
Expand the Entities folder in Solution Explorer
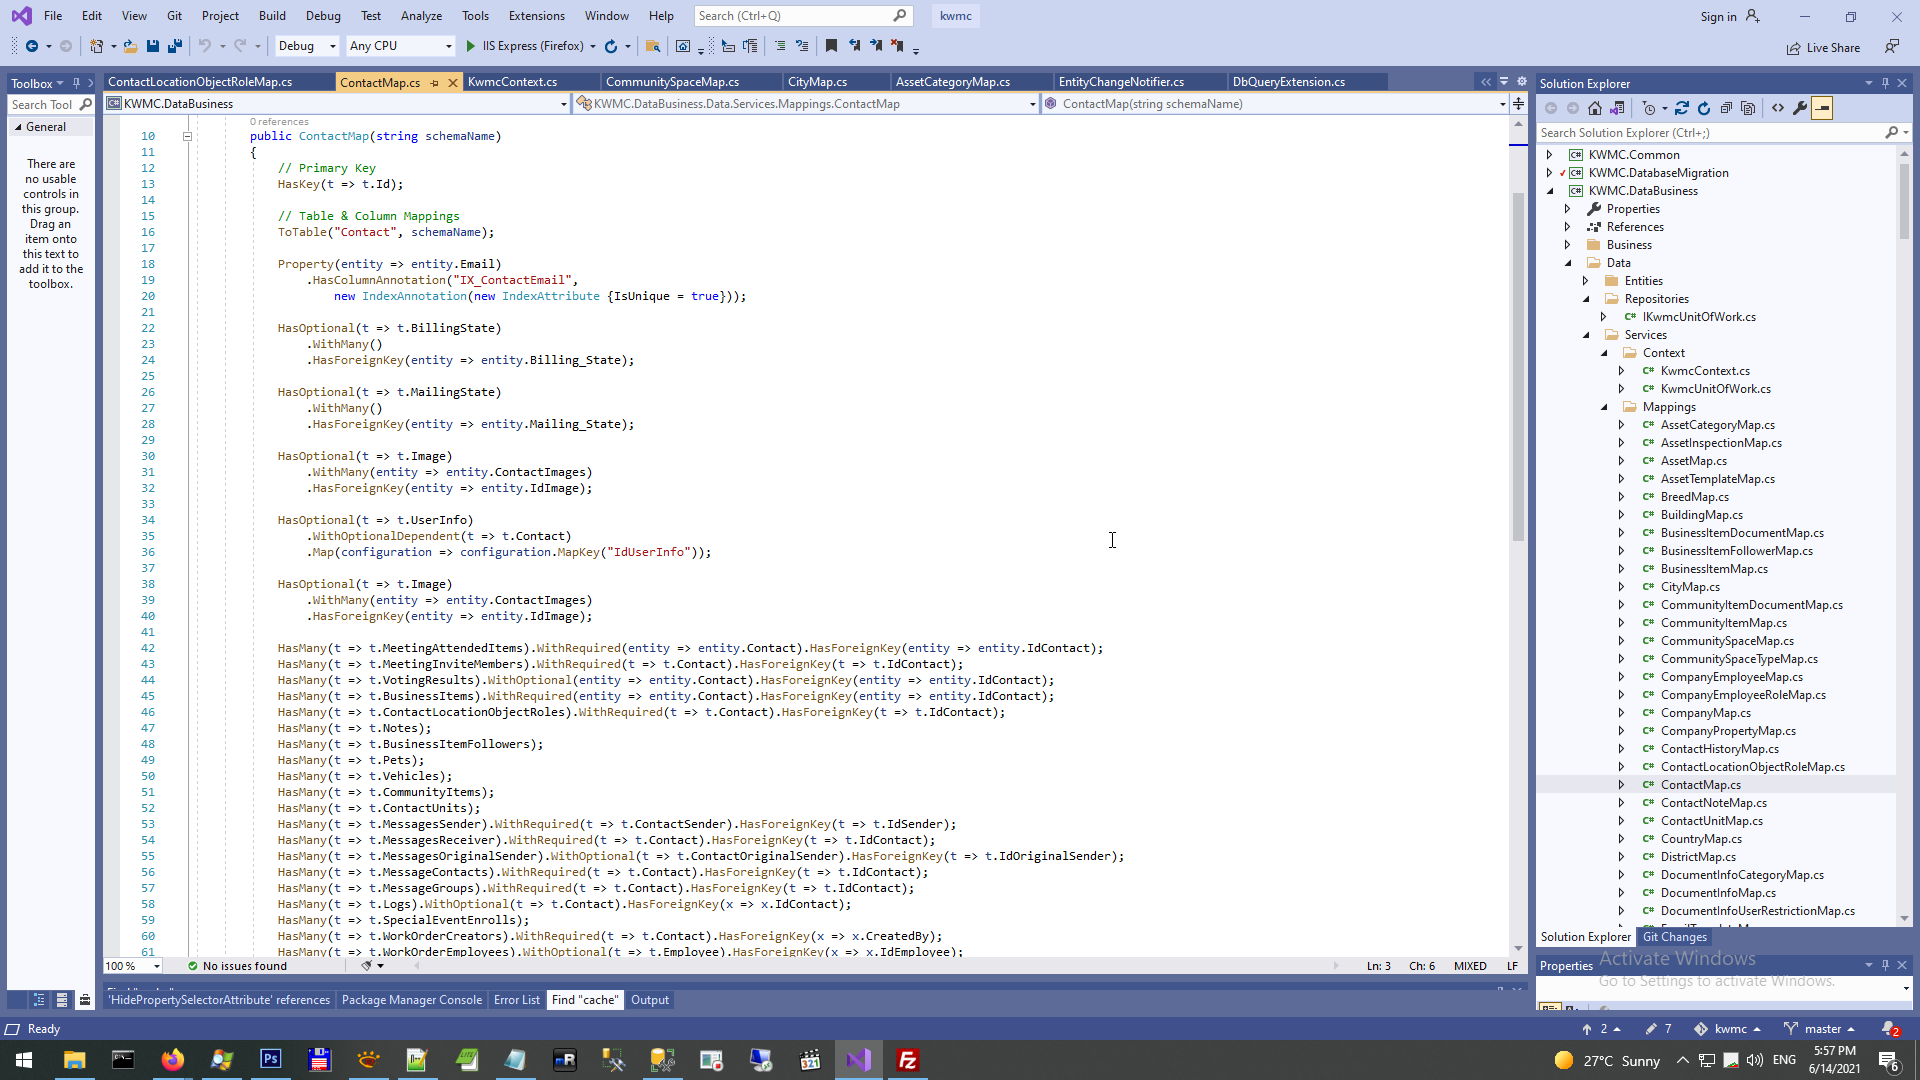(x=1586, y=281)
